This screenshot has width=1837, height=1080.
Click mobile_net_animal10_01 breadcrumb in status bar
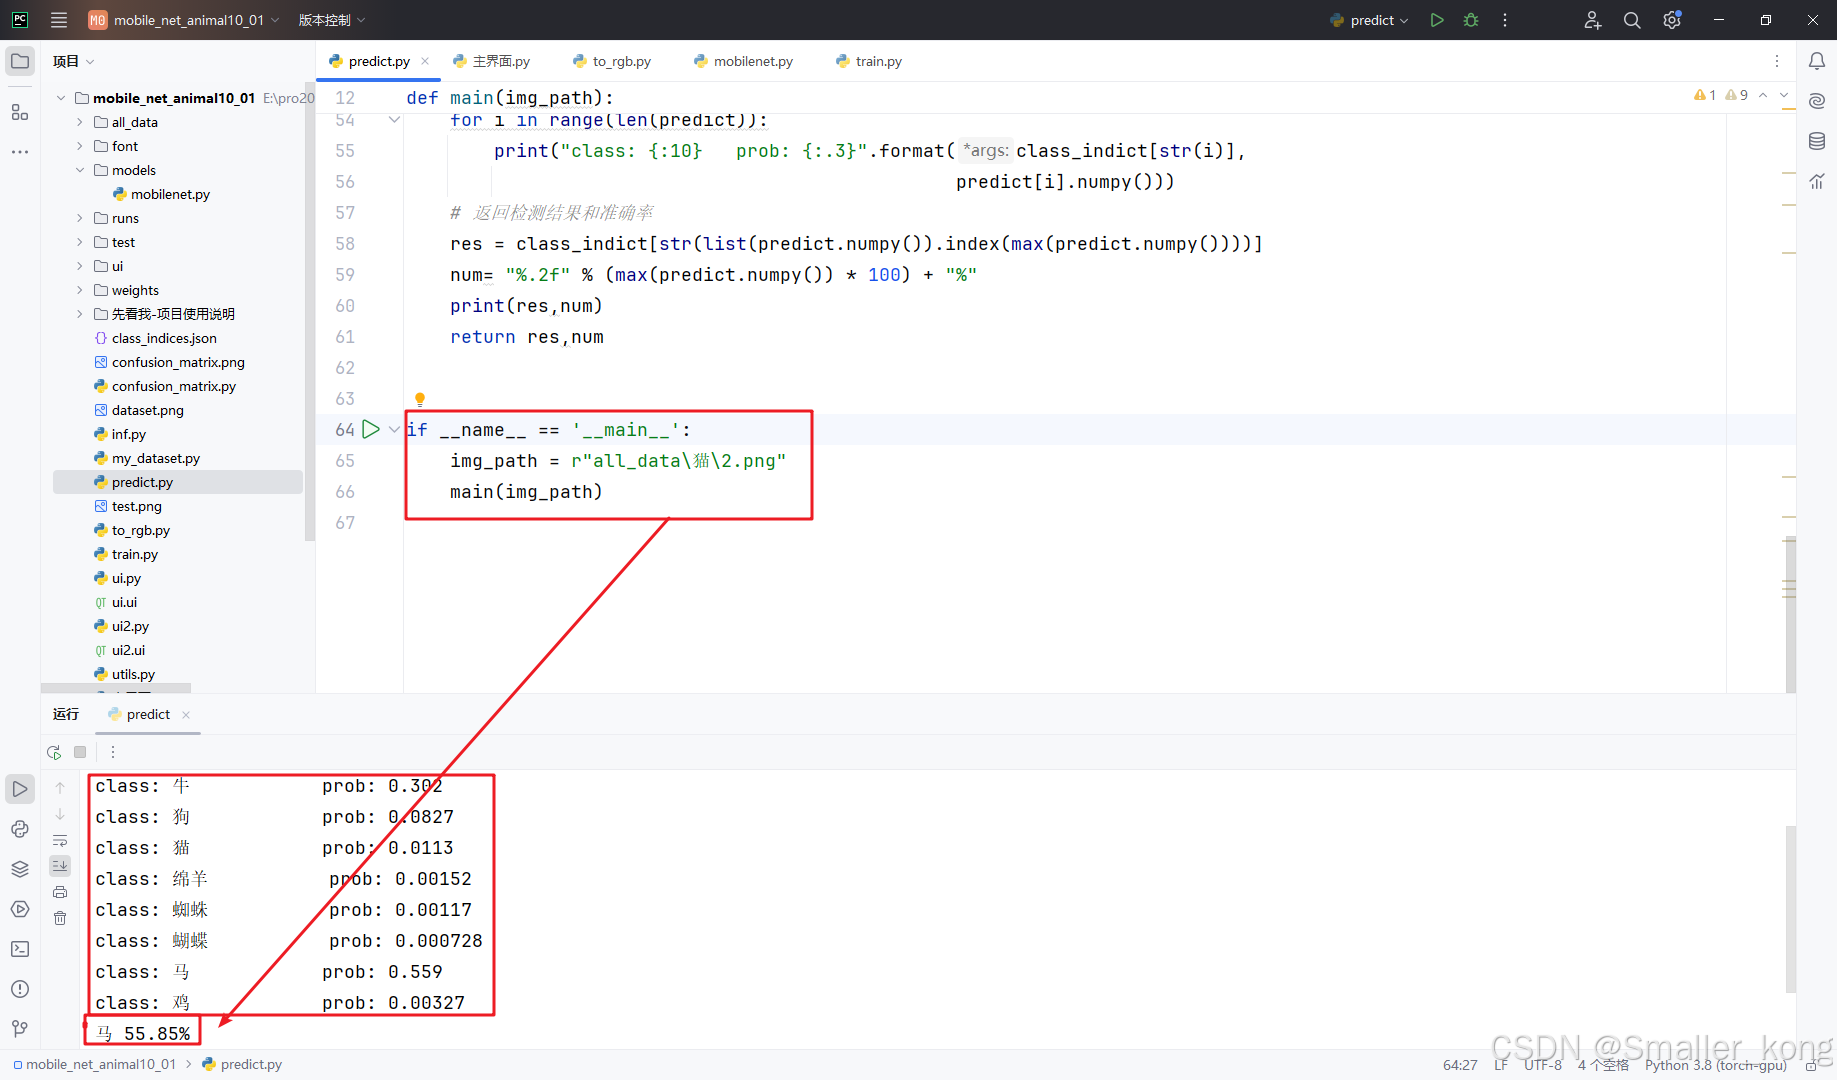pos(94,1064)
